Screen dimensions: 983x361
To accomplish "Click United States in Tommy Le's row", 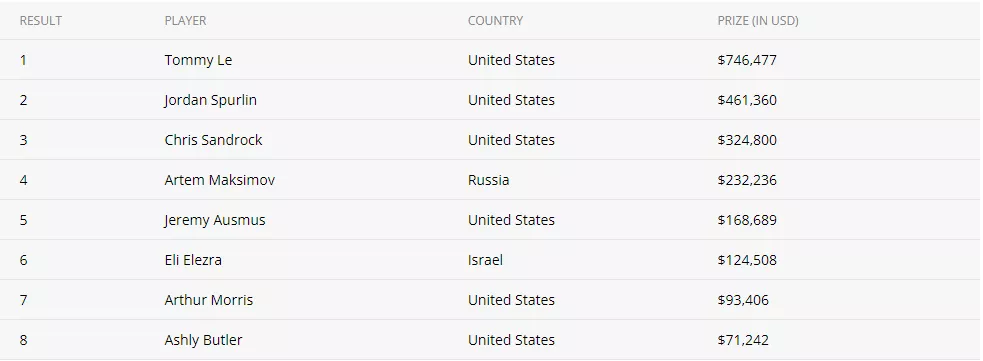I will [511, 60].
